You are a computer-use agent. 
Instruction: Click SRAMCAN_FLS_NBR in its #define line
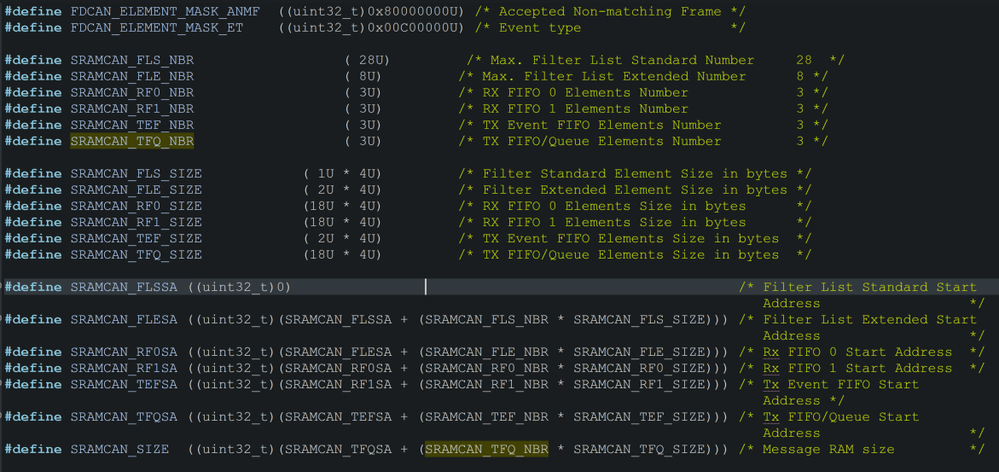132,60
